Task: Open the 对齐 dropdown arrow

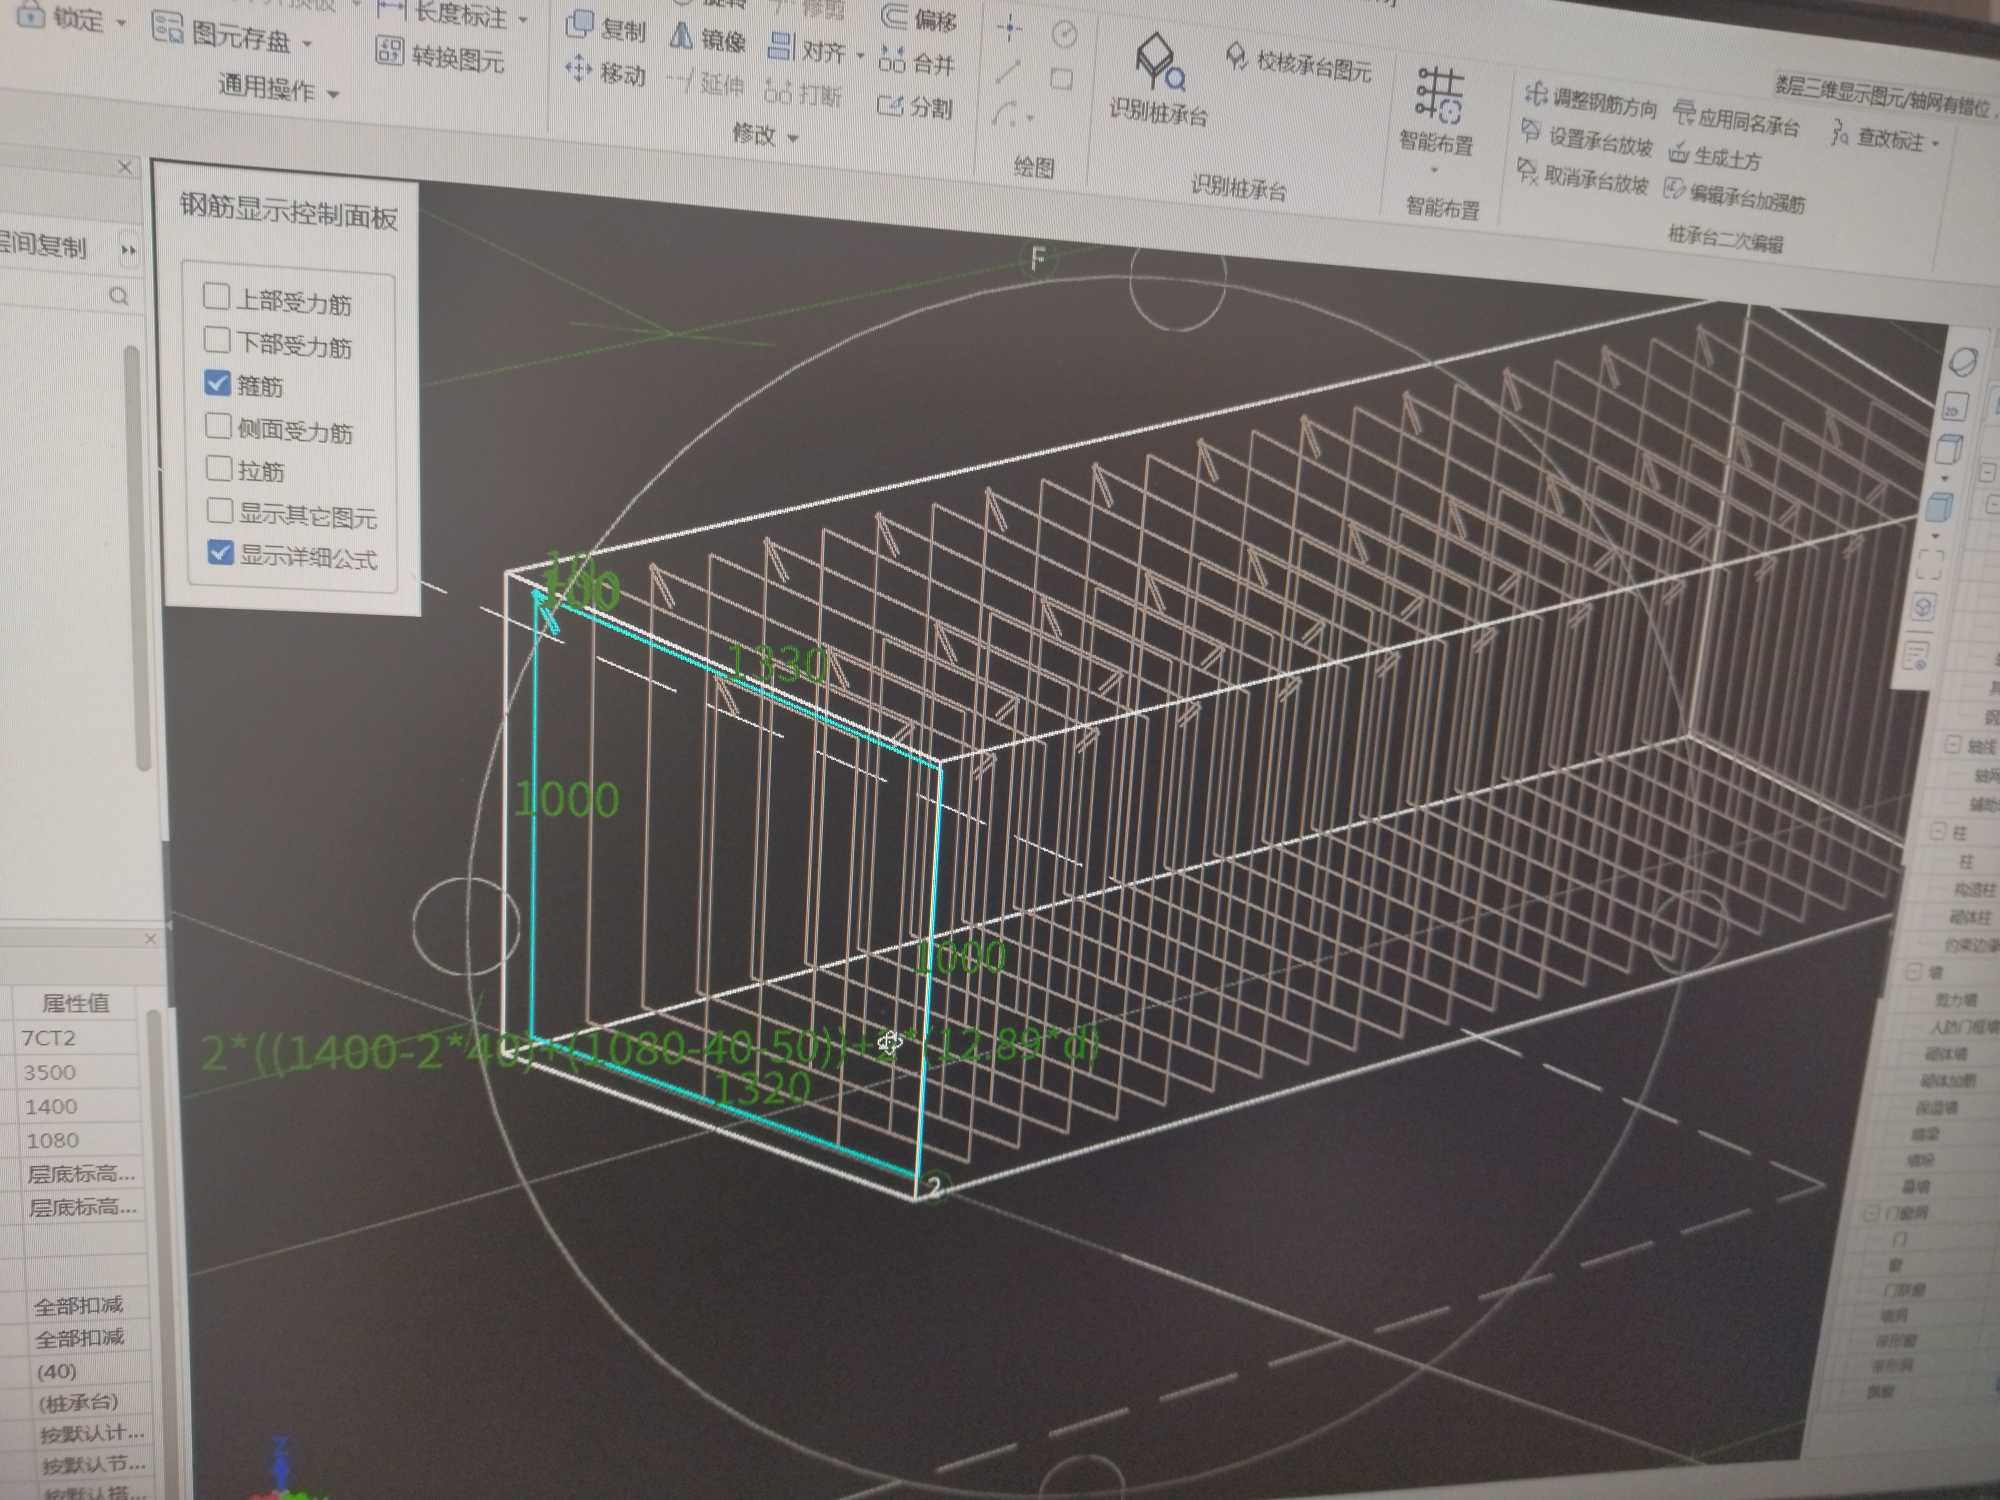Action: click(x=860, y=55)
